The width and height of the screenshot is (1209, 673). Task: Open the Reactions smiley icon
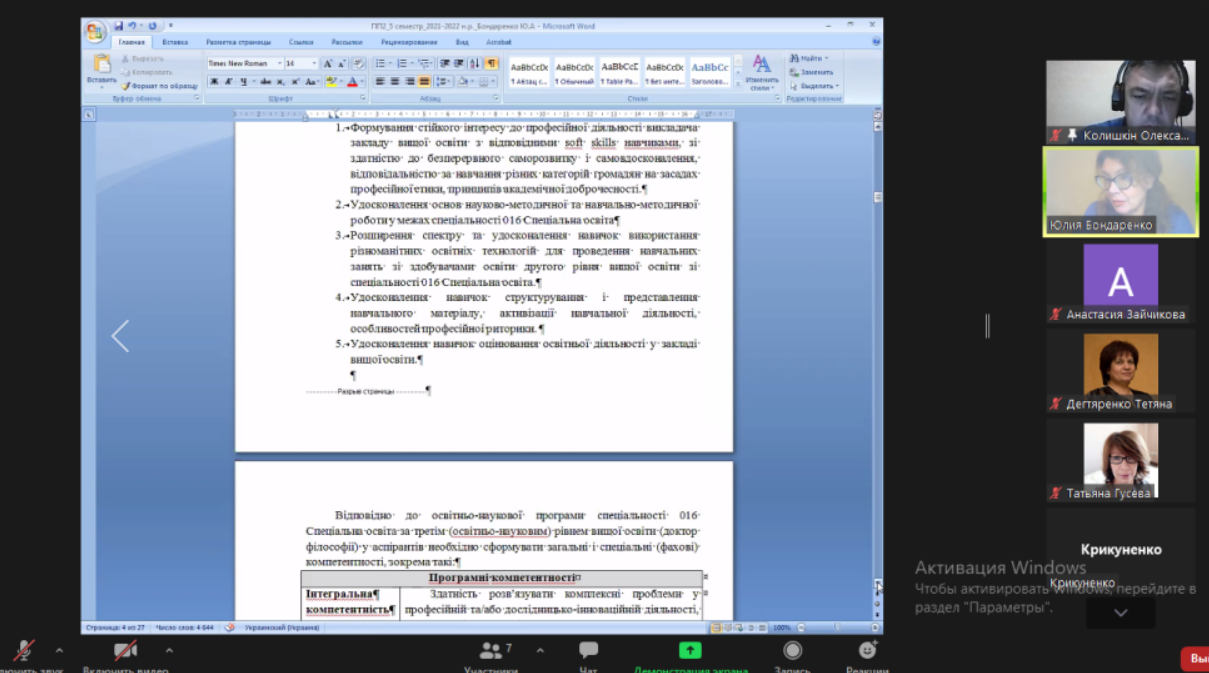[x=866, y=651]
